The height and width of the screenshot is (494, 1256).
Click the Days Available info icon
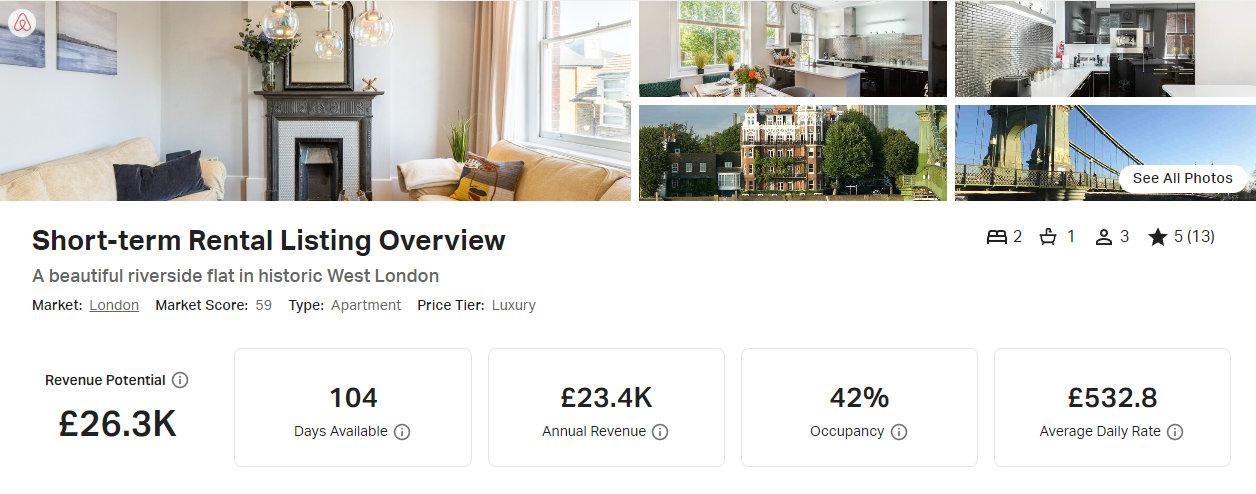pyautogui.click(x=402, y=432)
